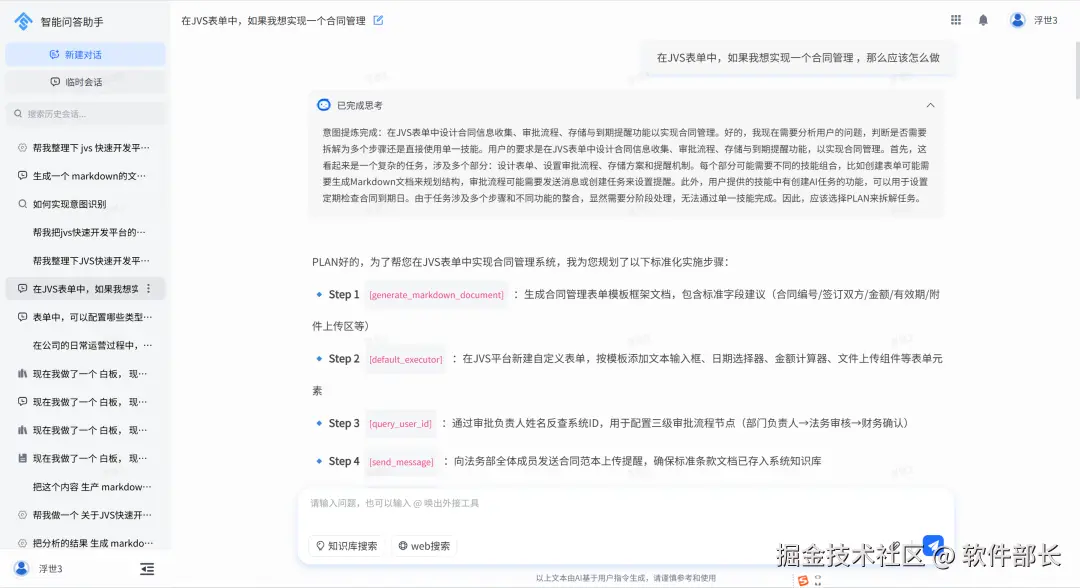The width and height of the screenshot is (1080, 588).
Task: Click the Step 3 label
Action: [x=344, y=423]
